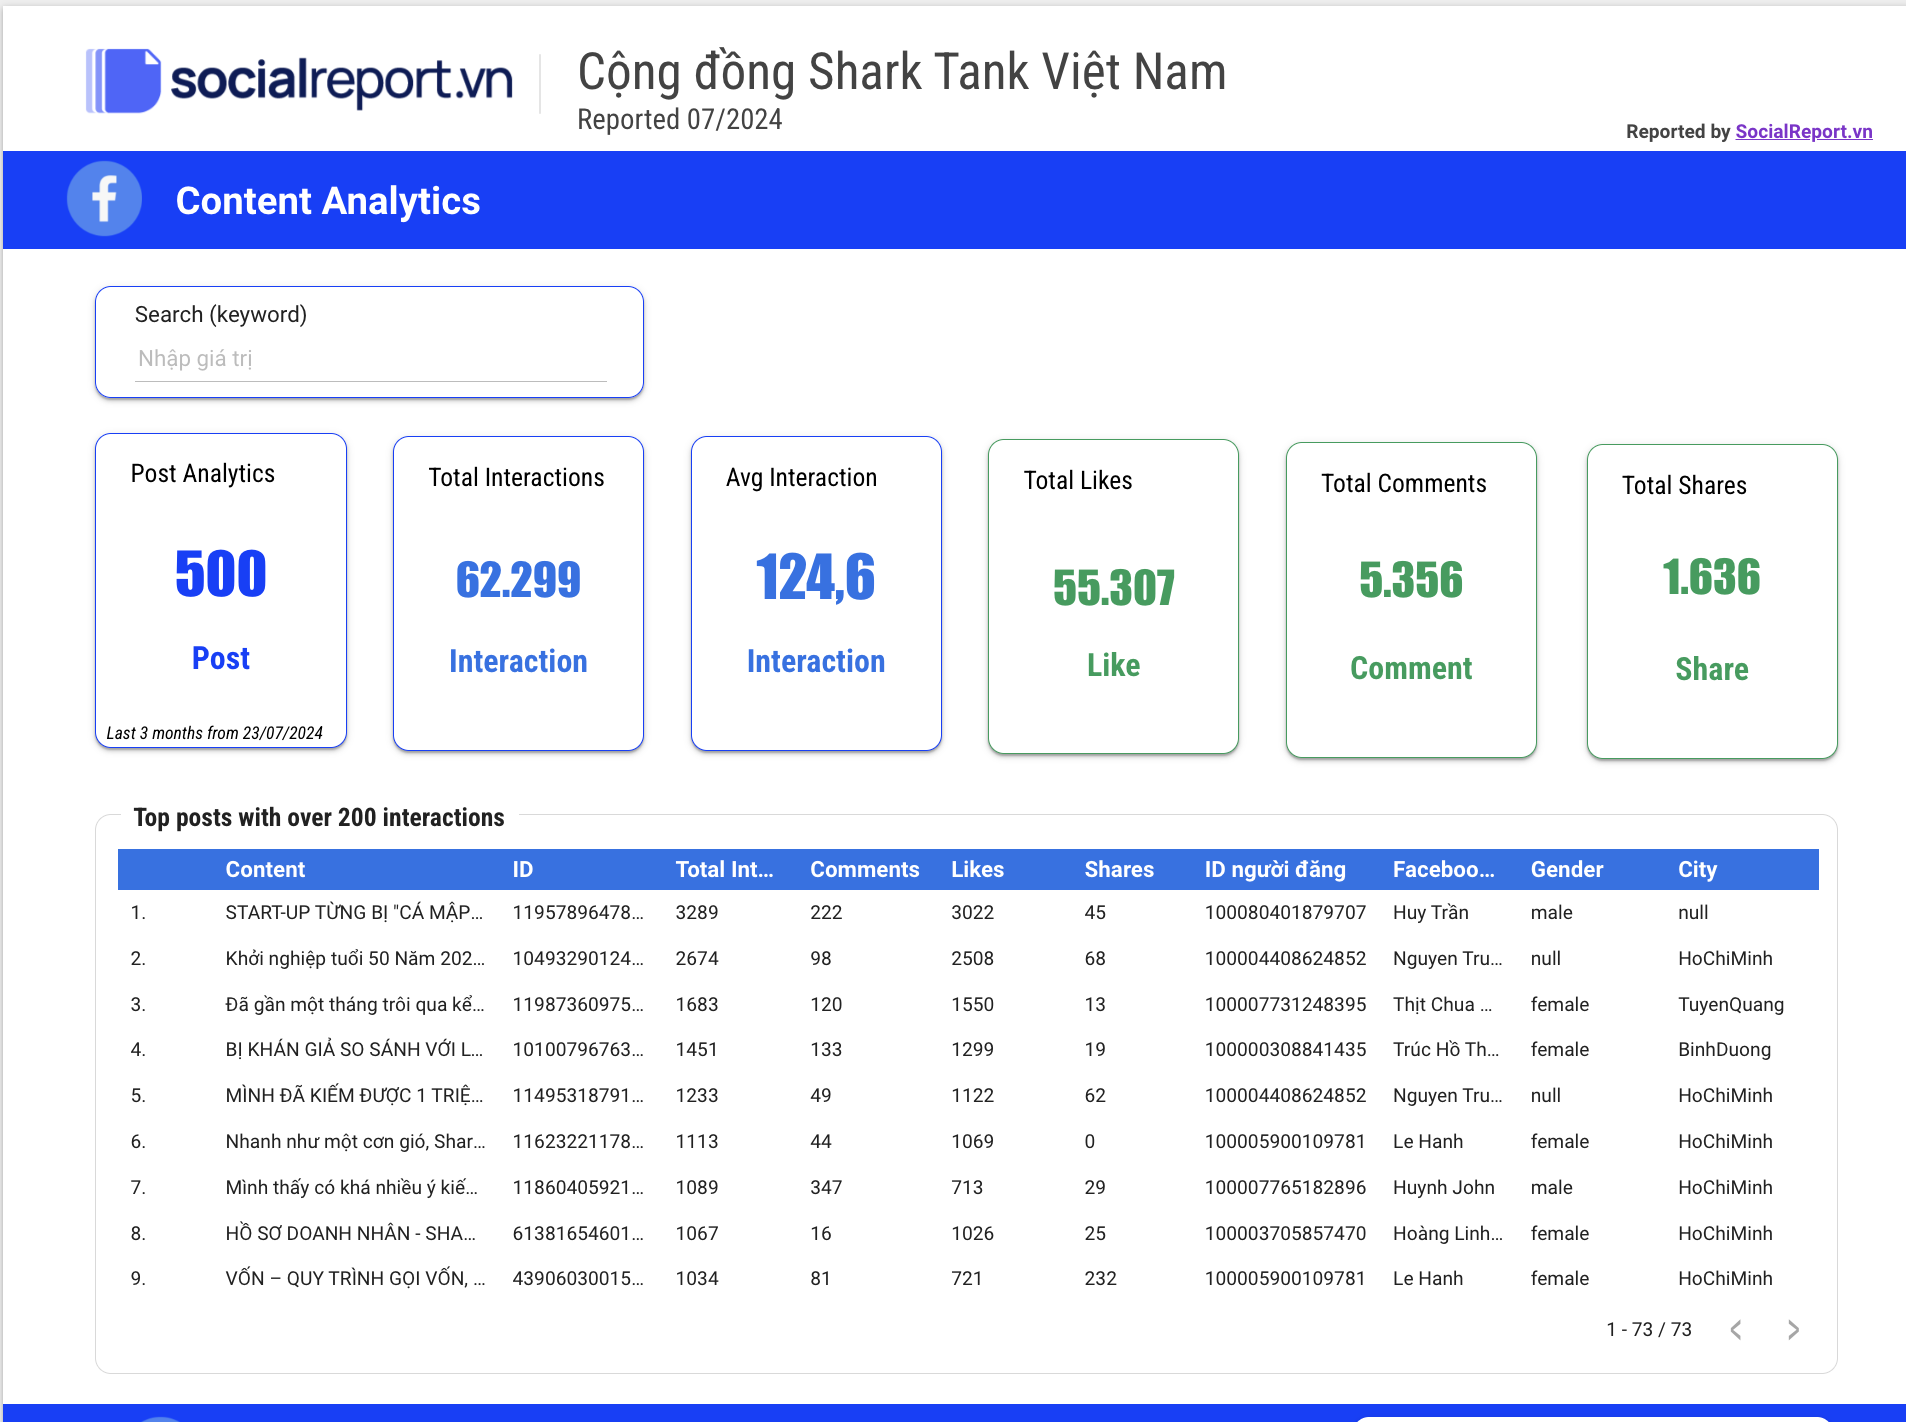Click shares value 232
This screenshot has width=1906, height=1422.
[x=1100, y=1278]
